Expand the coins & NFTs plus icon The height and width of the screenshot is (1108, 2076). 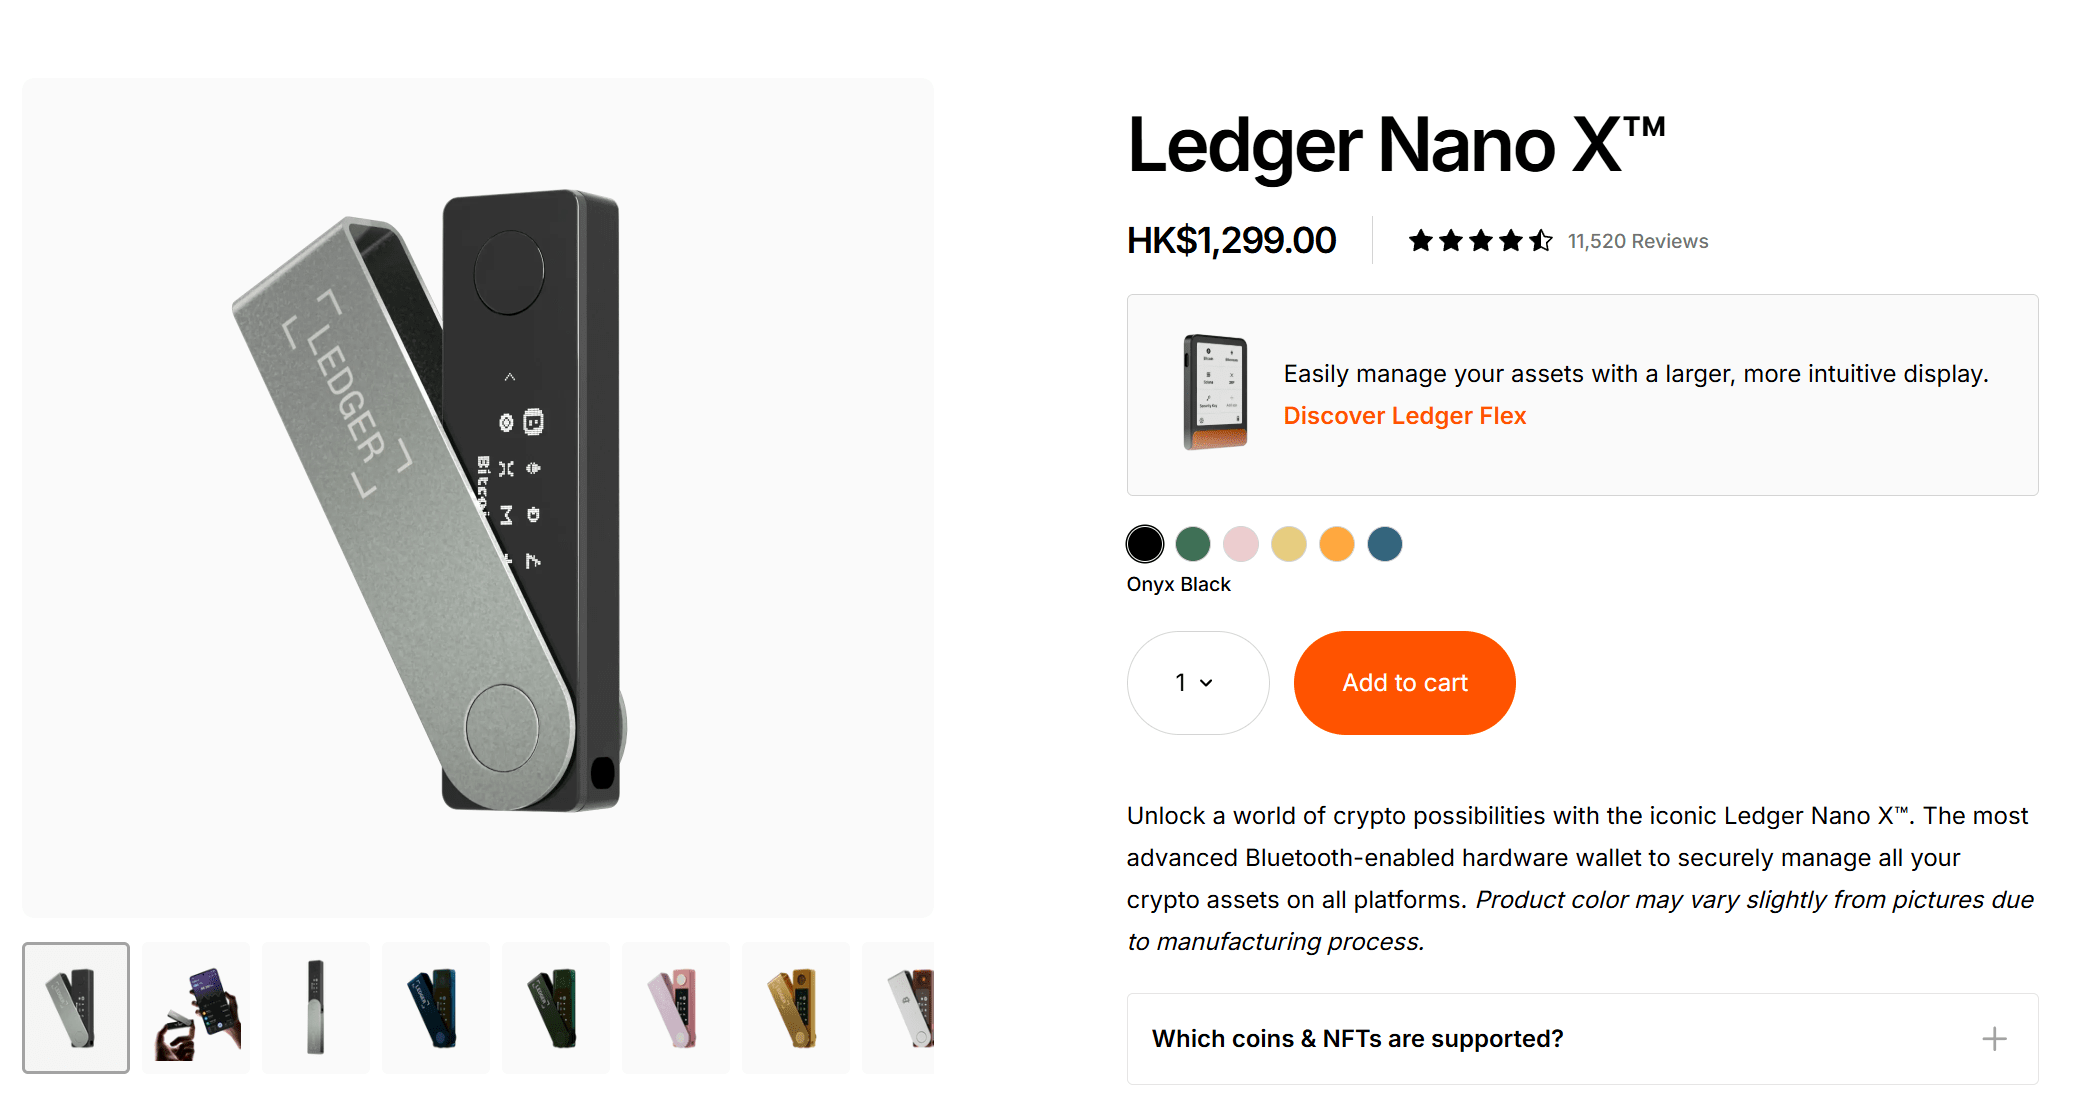click(1994, 1039)
